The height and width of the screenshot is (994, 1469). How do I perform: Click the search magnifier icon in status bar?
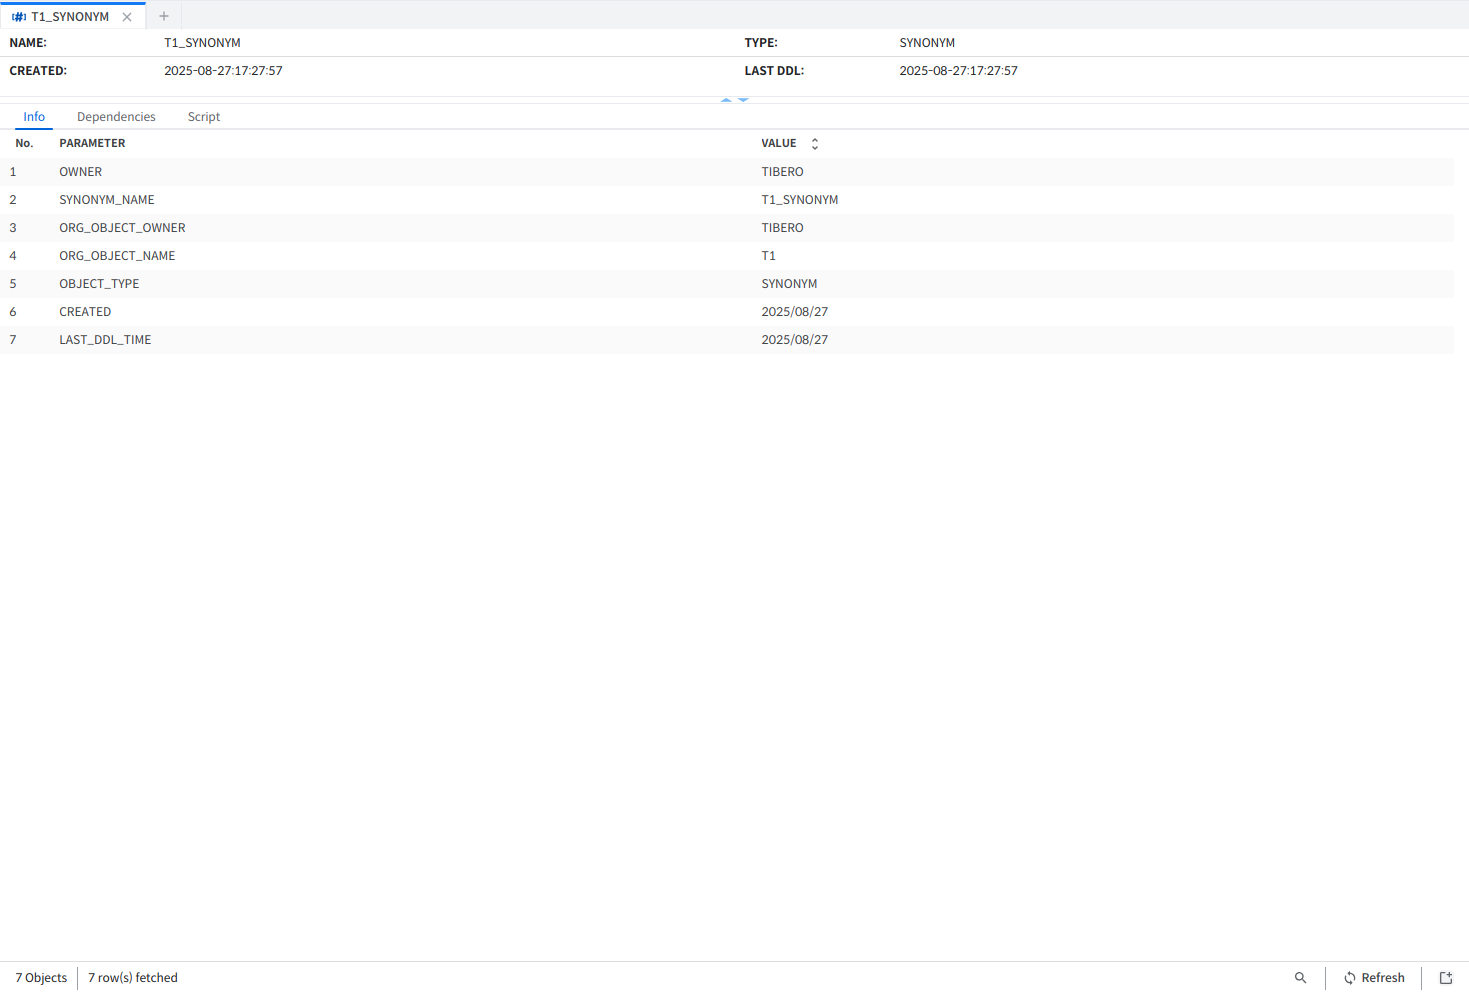tap(1300, 978)
